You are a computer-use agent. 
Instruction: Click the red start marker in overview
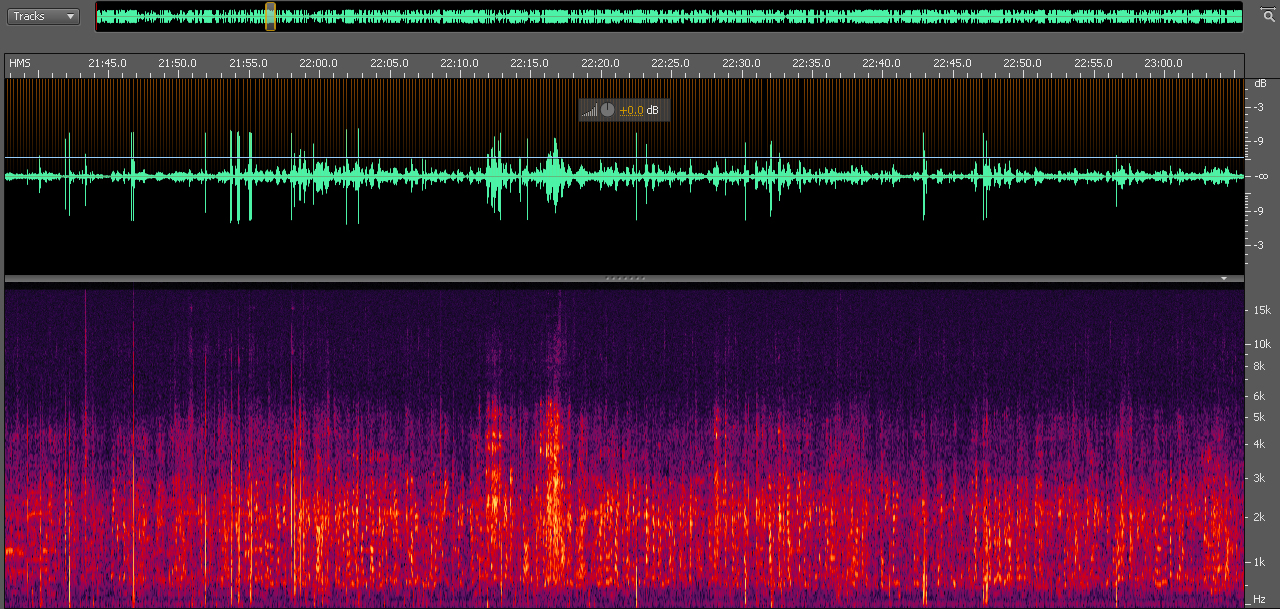(97, 16)
